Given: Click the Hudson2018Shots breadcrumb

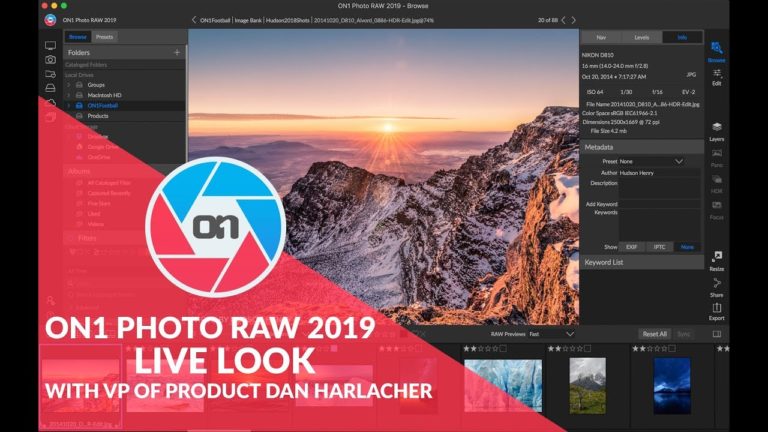Looking at the screenshot, I should click(288, 21).
